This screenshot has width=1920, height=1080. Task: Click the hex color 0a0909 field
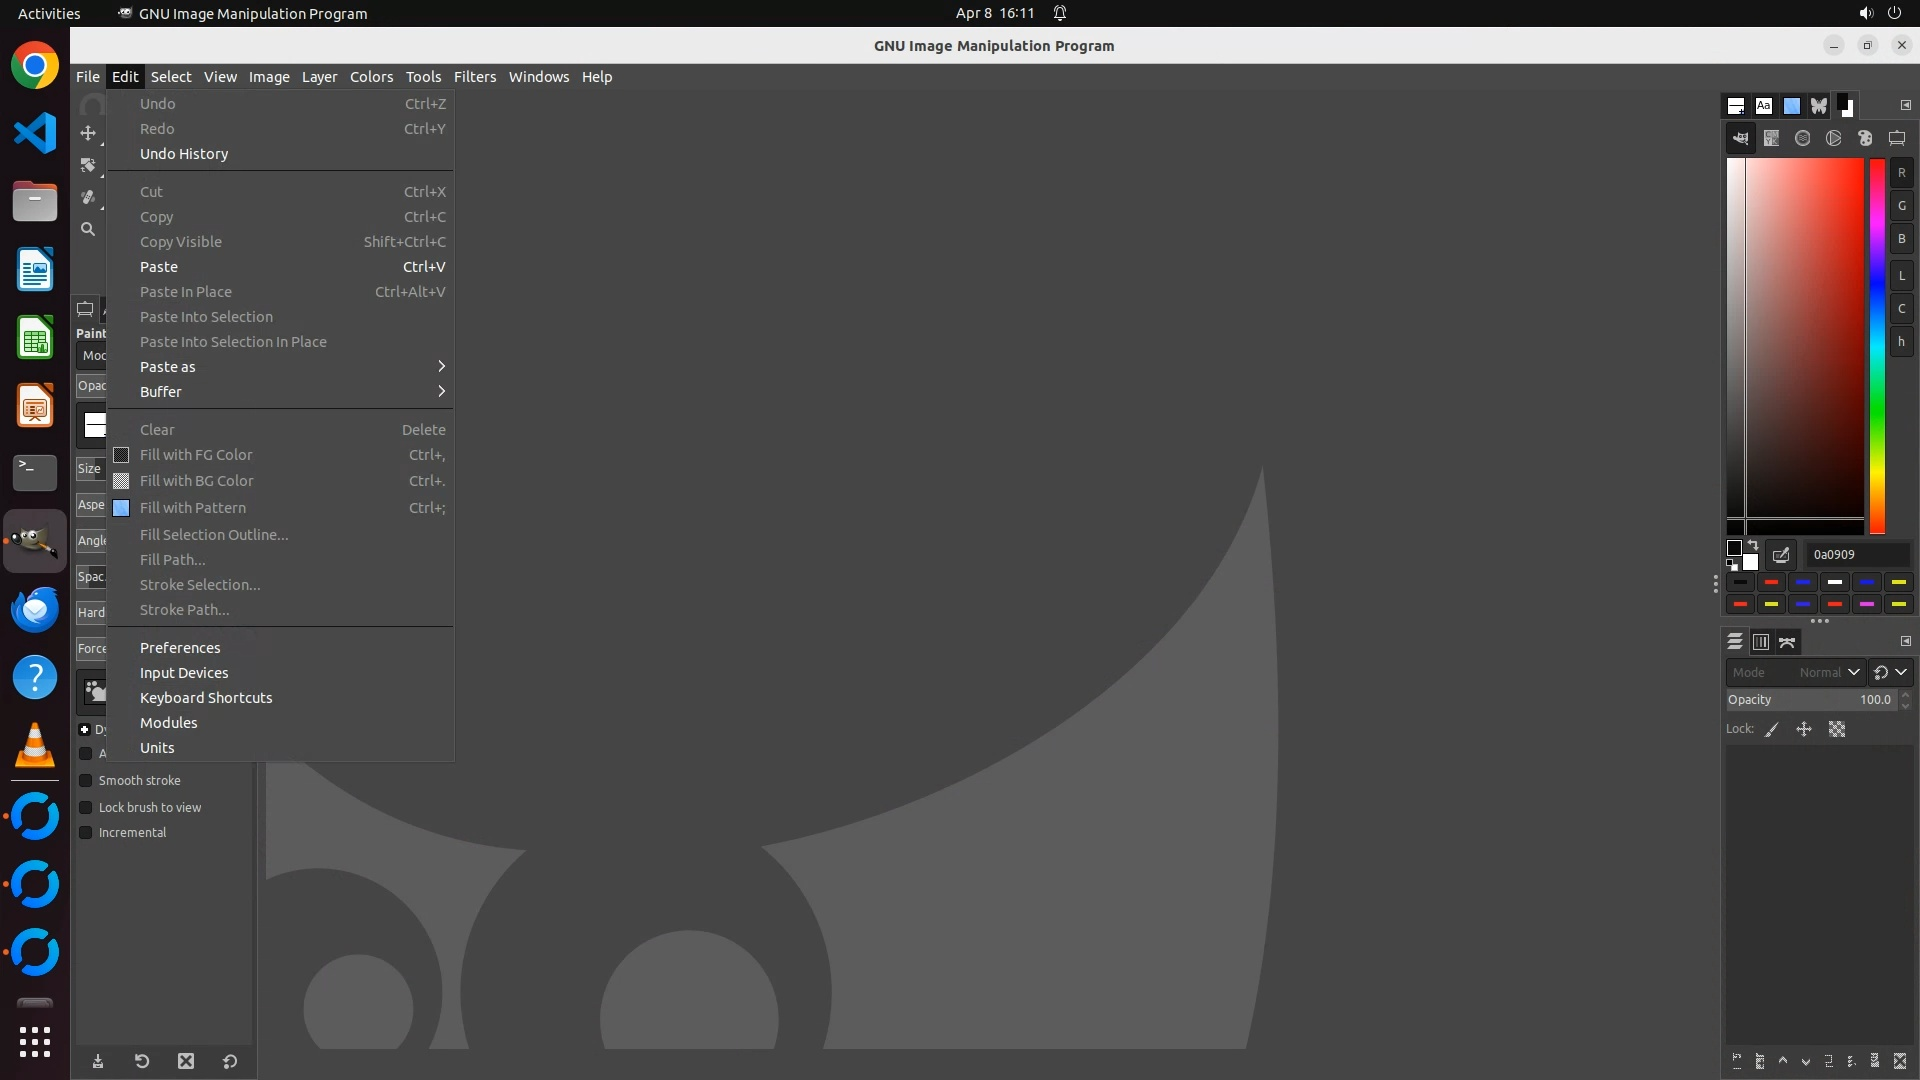tap(1856, 555)
